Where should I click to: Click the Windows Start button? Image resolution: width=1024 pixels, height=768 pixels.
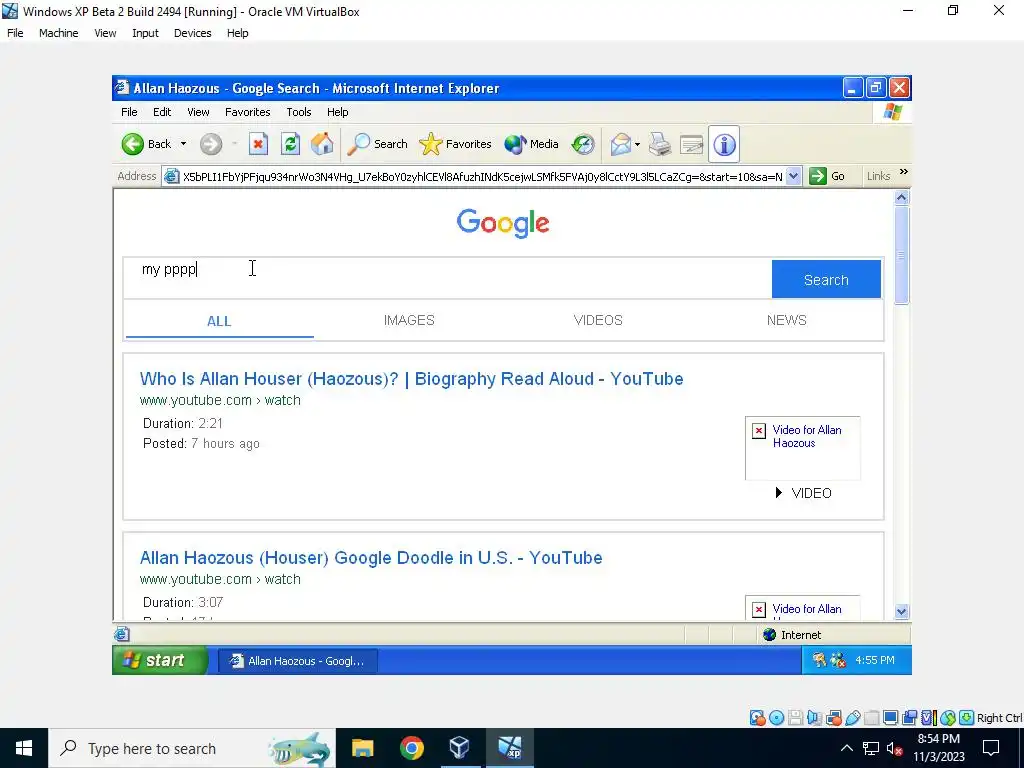coord(24,748)
